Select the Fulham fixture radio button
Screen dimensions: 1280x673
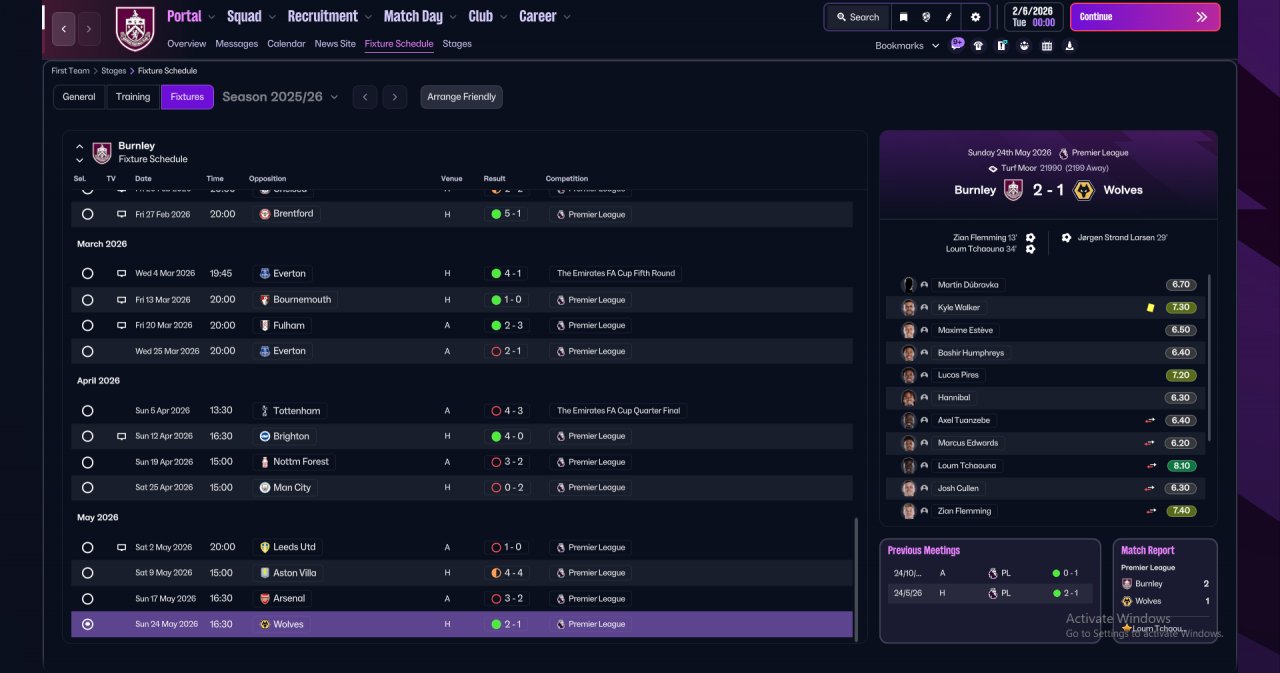pos(88,326)
